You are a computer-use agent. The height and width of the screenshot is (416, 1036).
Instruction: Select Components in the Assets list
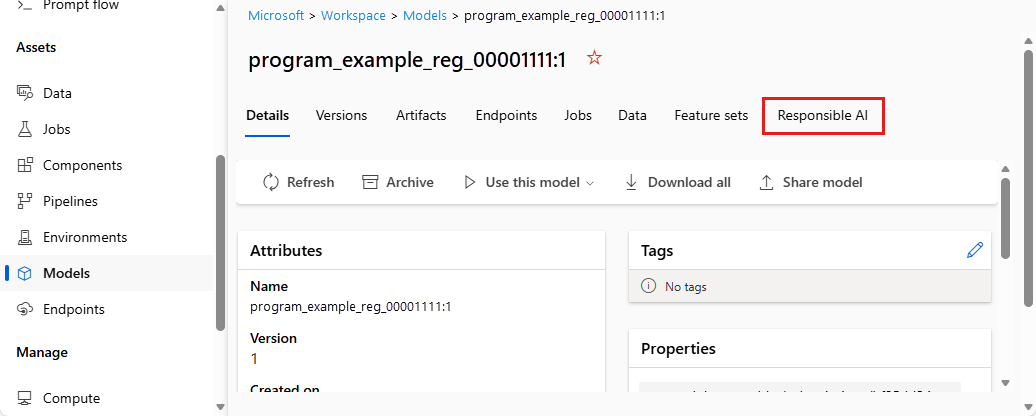click(83, 165)
